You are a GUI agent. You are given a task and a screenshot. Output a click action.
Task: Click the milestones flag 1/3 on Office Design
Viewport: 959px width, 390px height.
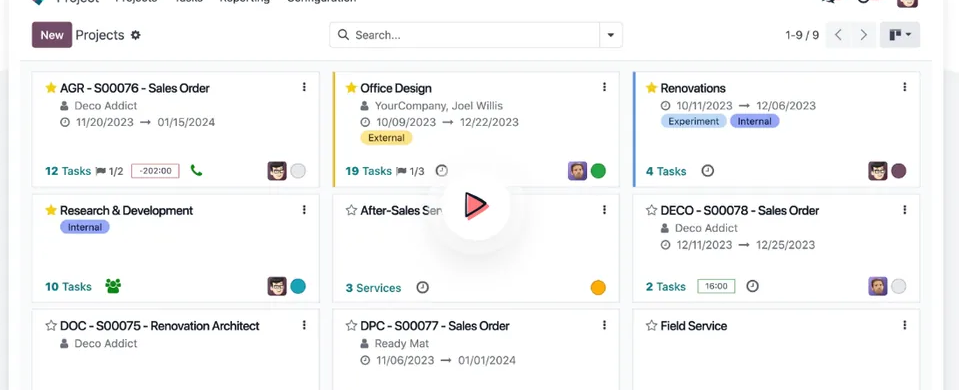(410, 171)
